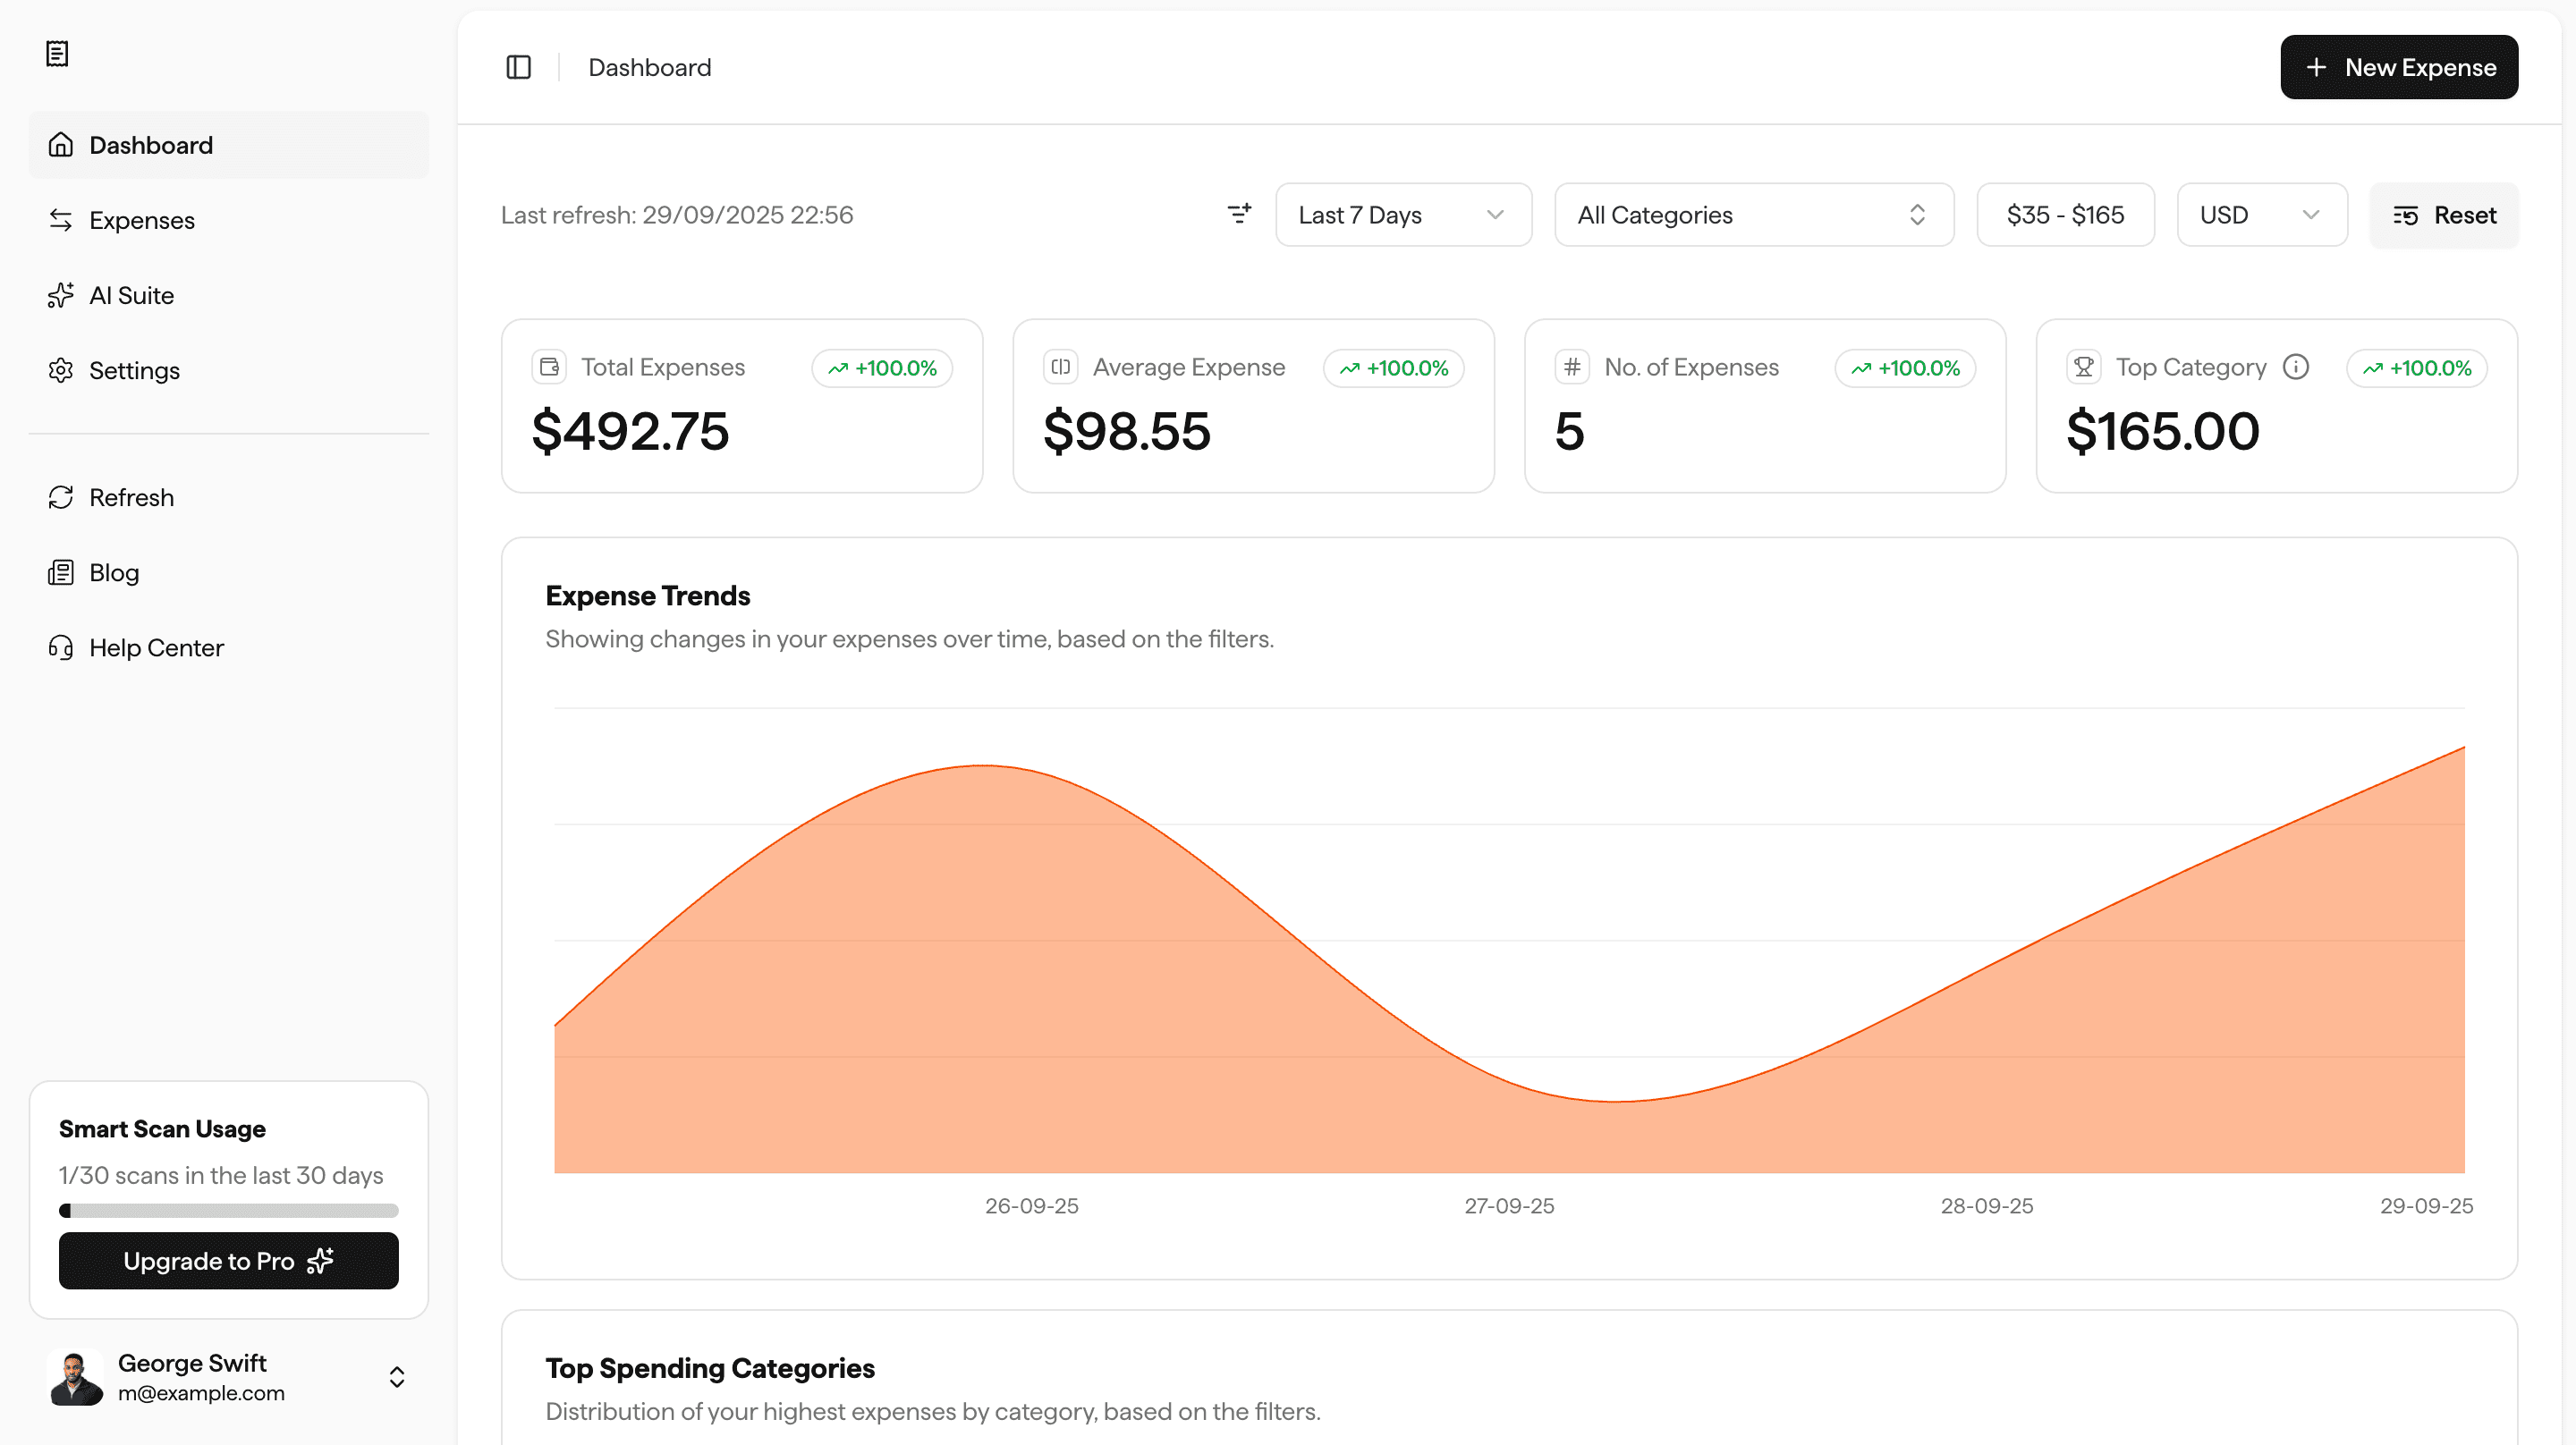Click the New Expense button
Image resolution: width=2576 pixels, height=1445 pixels.
tap(2398, 67)
